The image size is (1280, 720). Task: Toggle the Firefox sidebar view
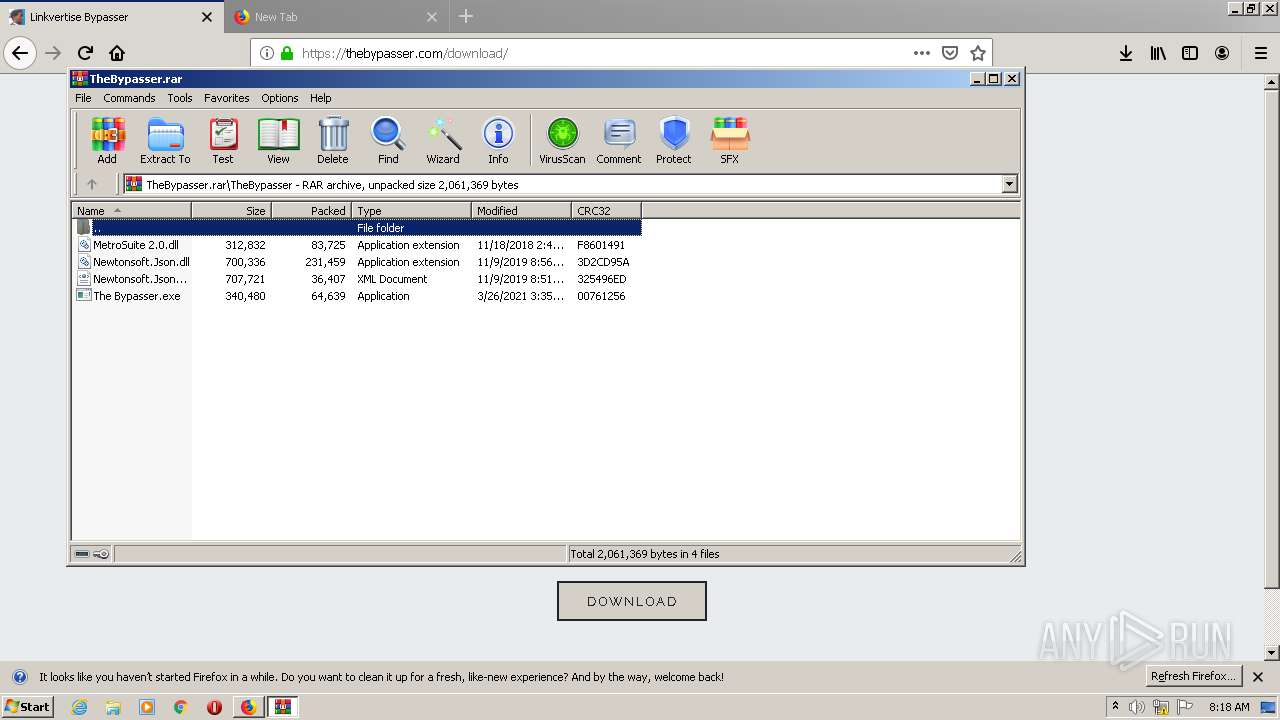click(x=1190, y=53)
